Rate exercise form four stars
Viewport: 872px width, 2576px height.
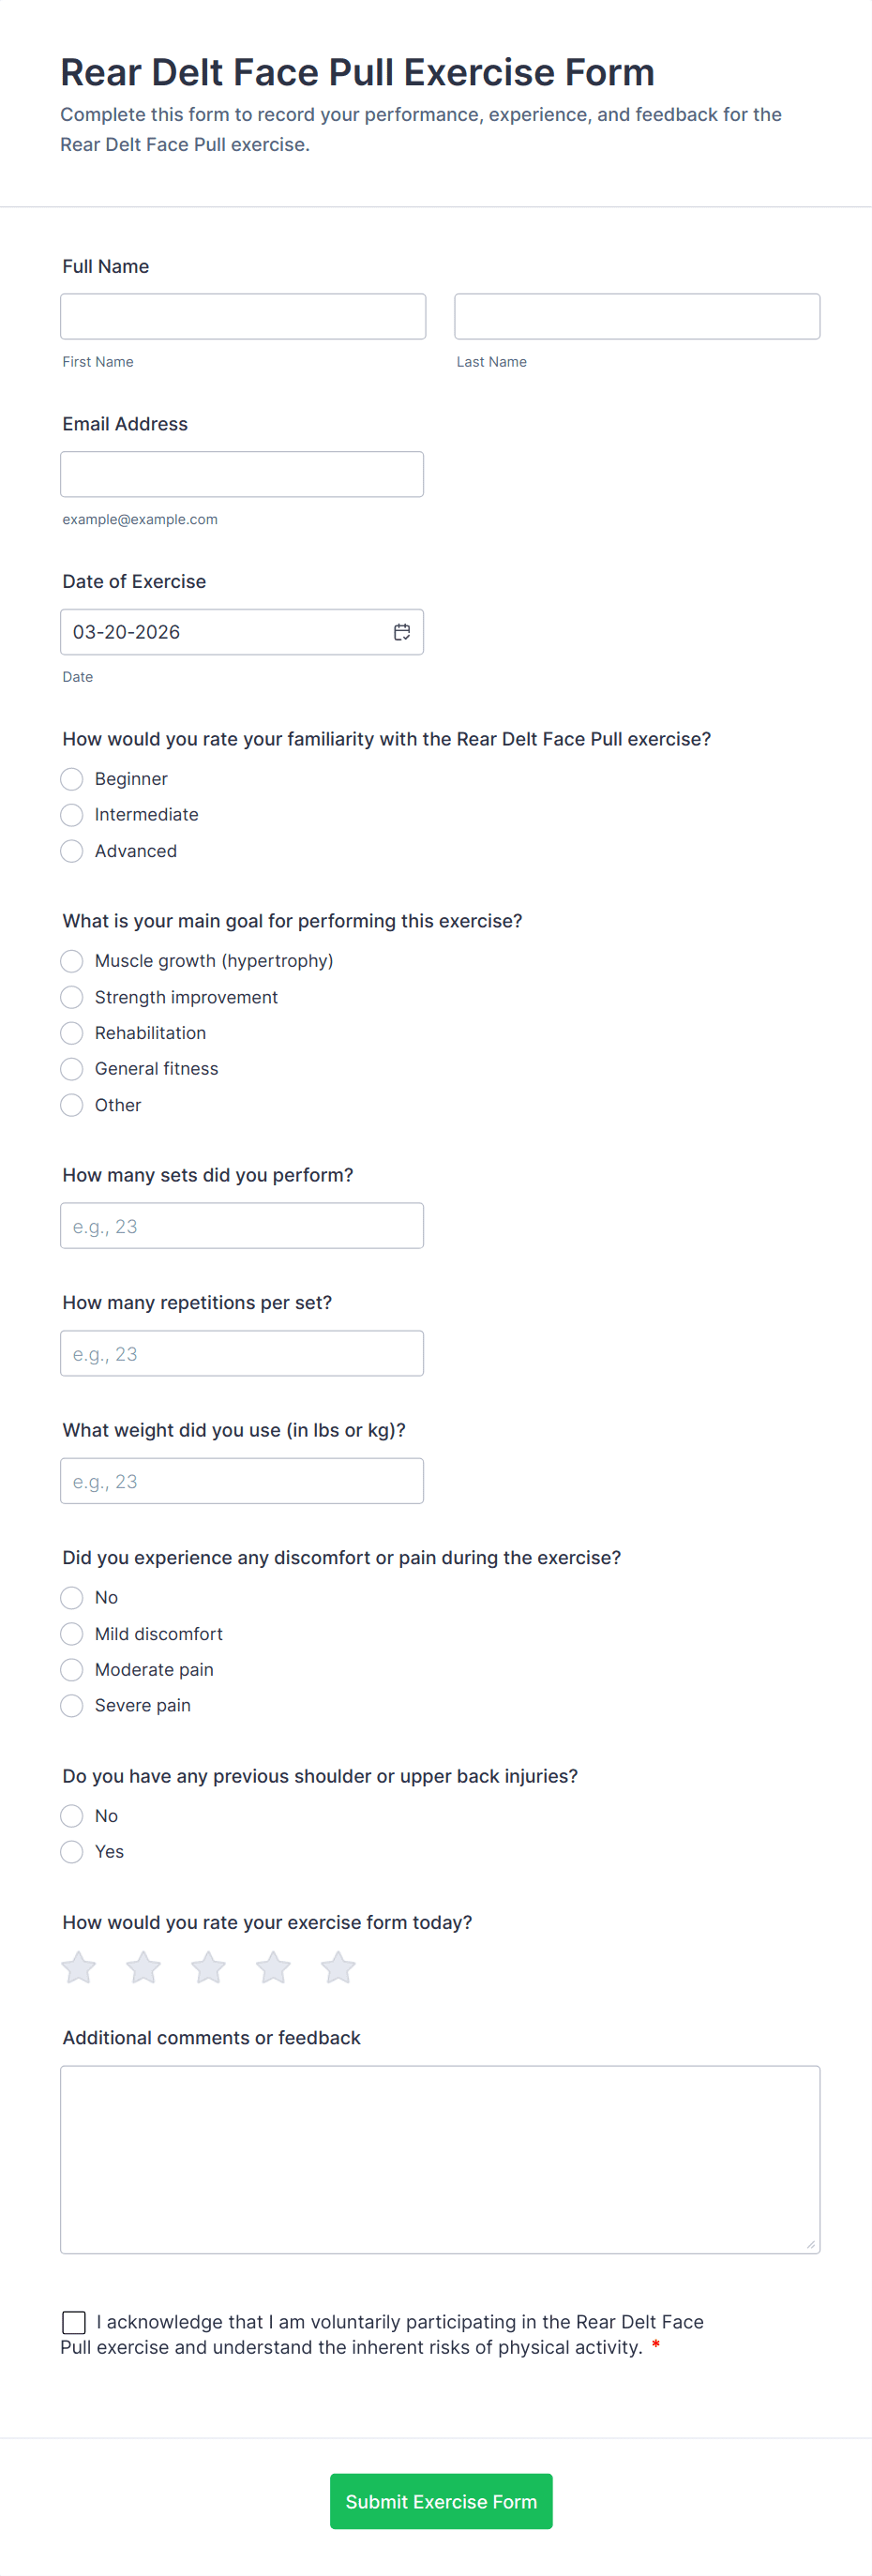pyautogui.click(x=273, y=1967)
